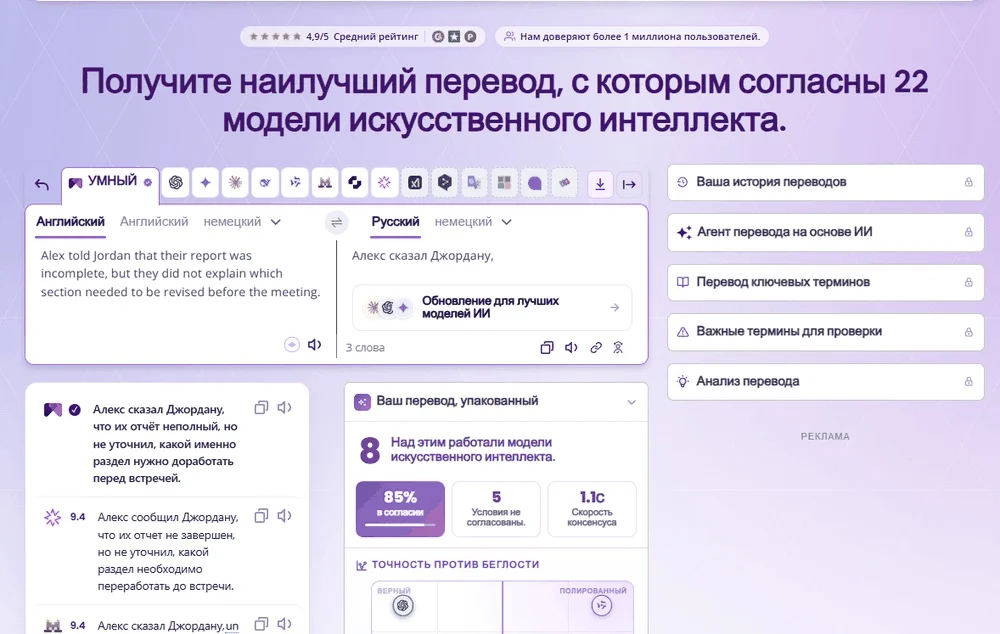This screenshot has width=1000, height=634.
Task: Select the DeepSeek whale model icon
Action: 265,182
